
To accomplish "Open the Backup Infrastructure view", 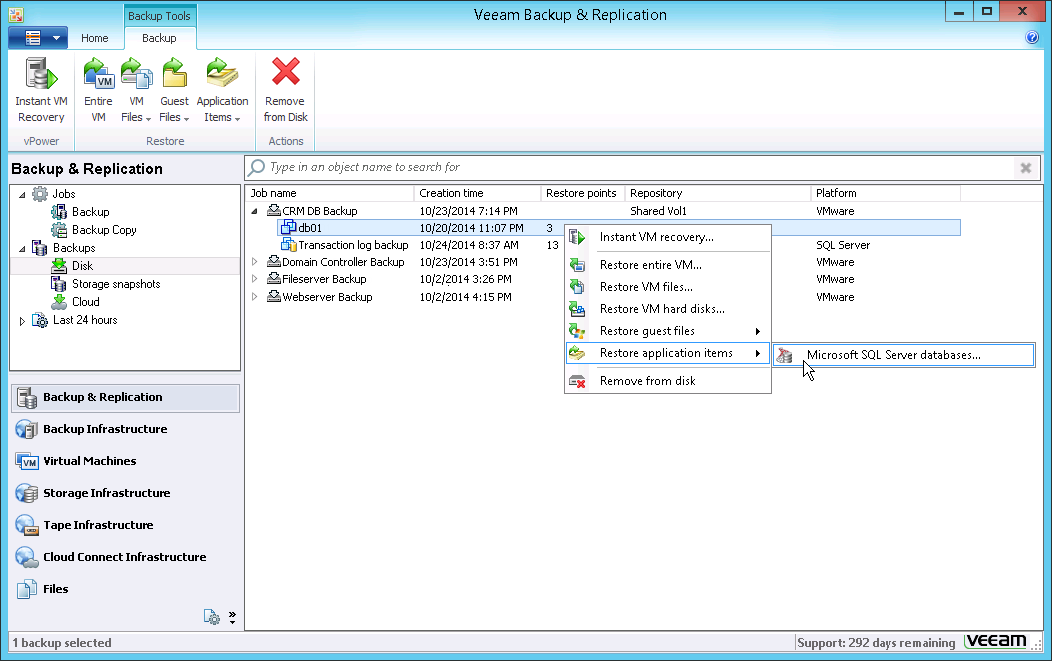I will point(125,429).
